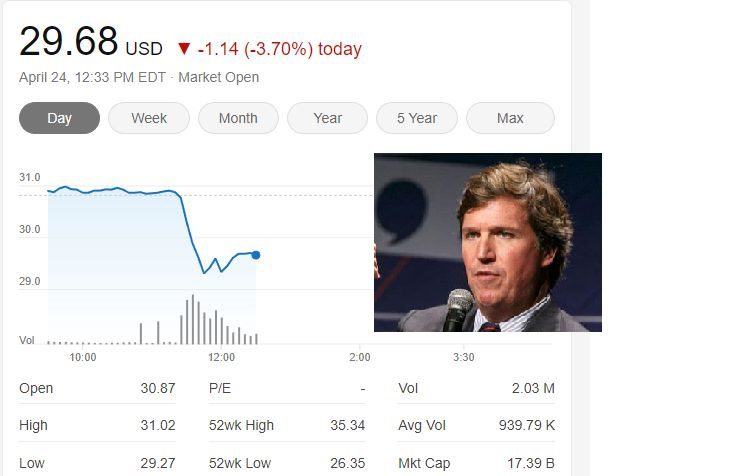
Task: Click the -1.14 (-3.70%) today change text
Action: 279,49
